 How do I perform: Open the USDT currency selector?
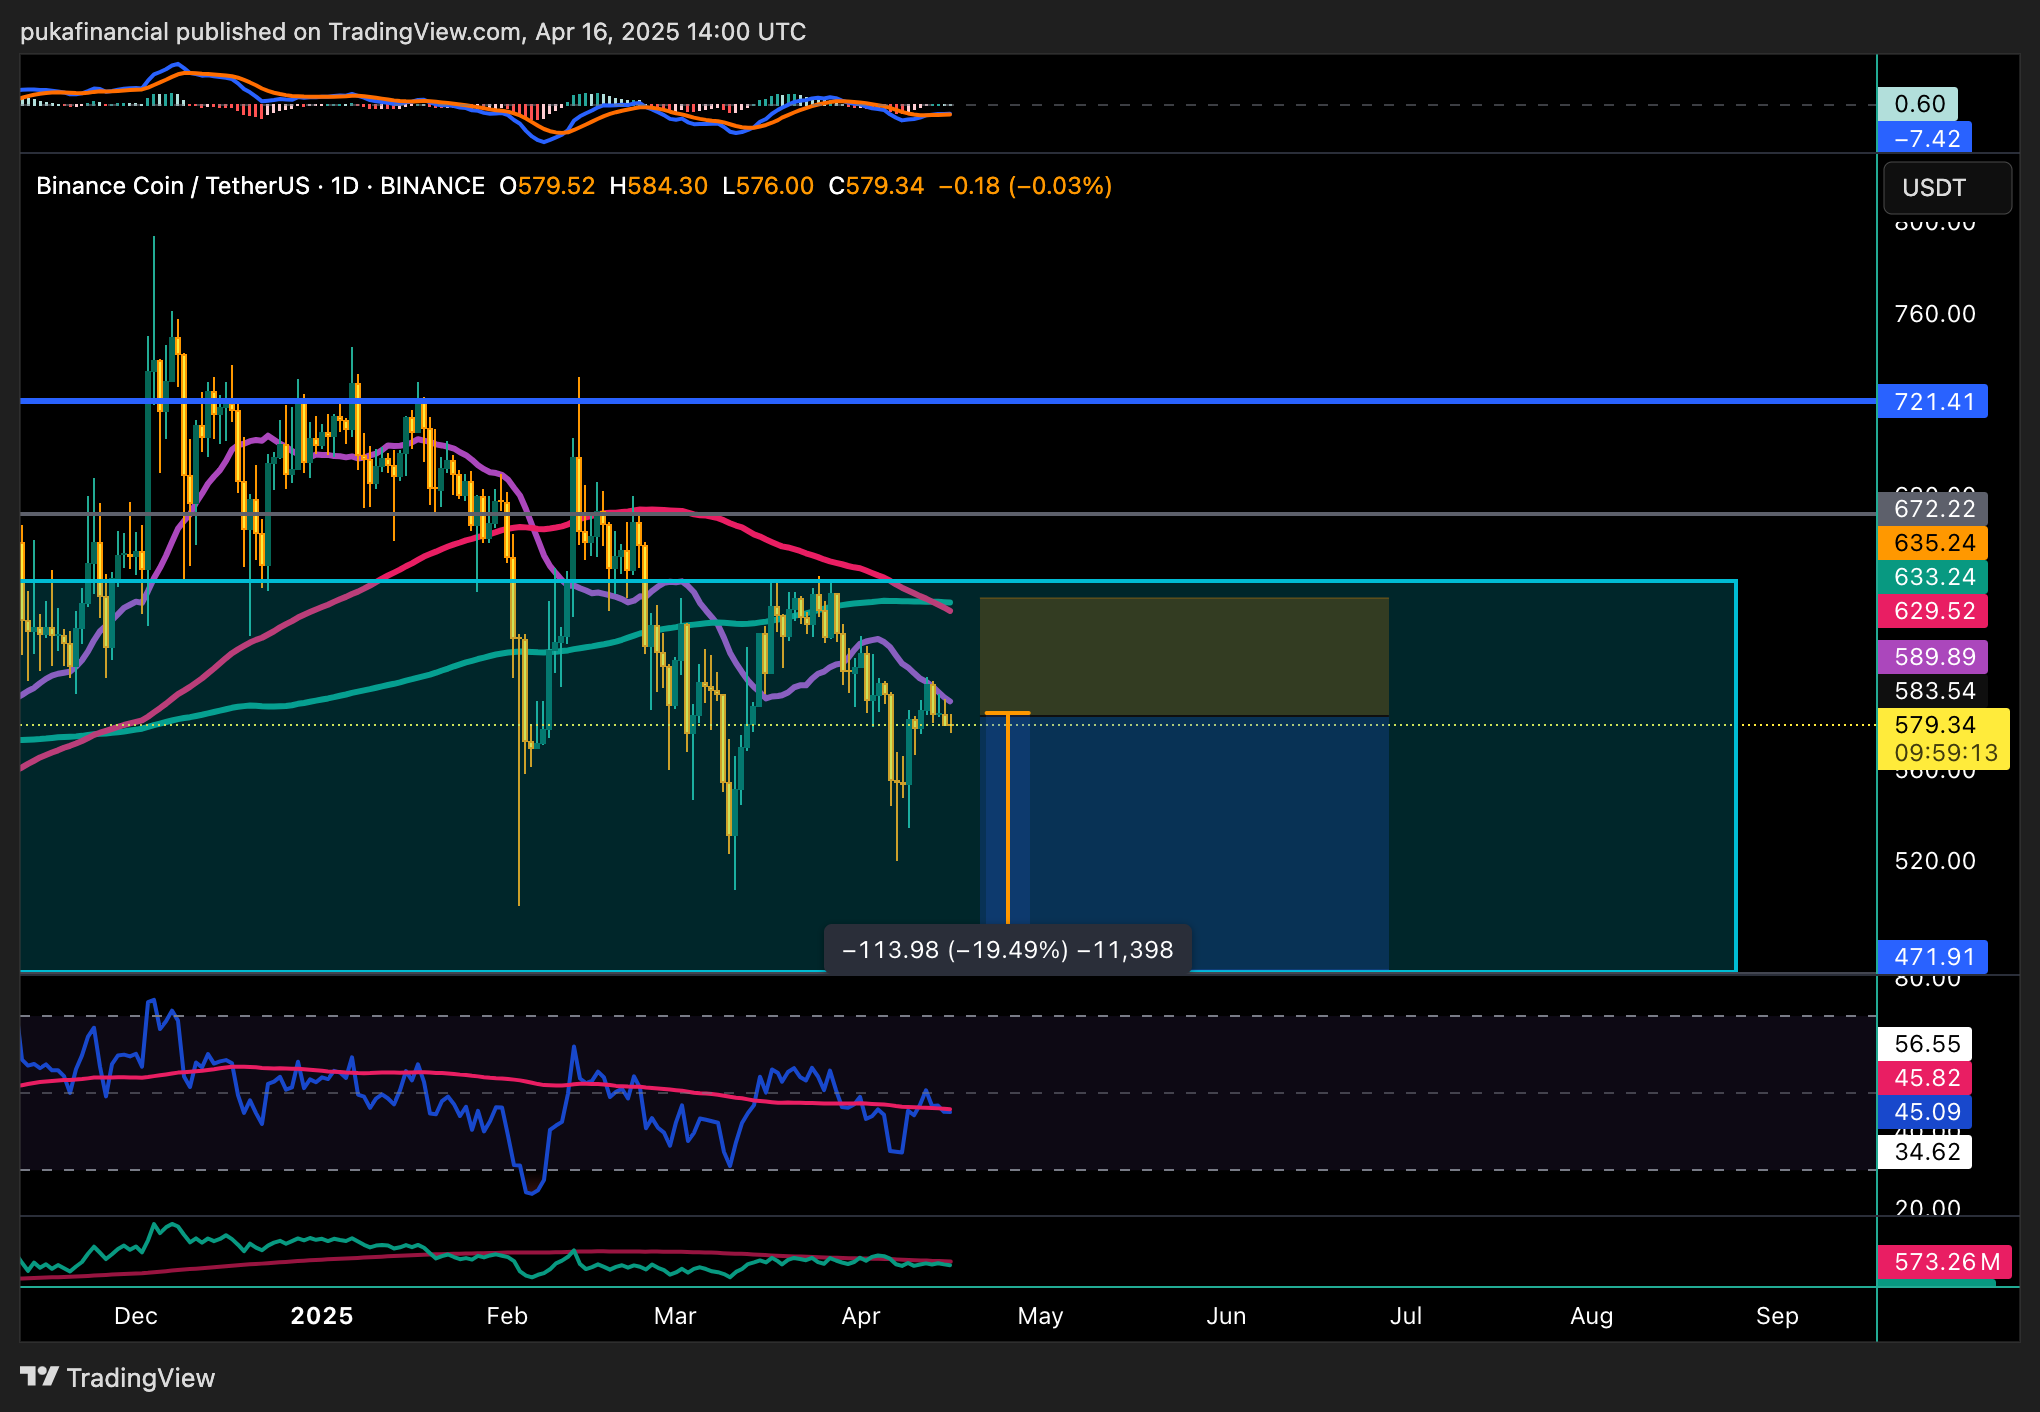coord(1946,188)
